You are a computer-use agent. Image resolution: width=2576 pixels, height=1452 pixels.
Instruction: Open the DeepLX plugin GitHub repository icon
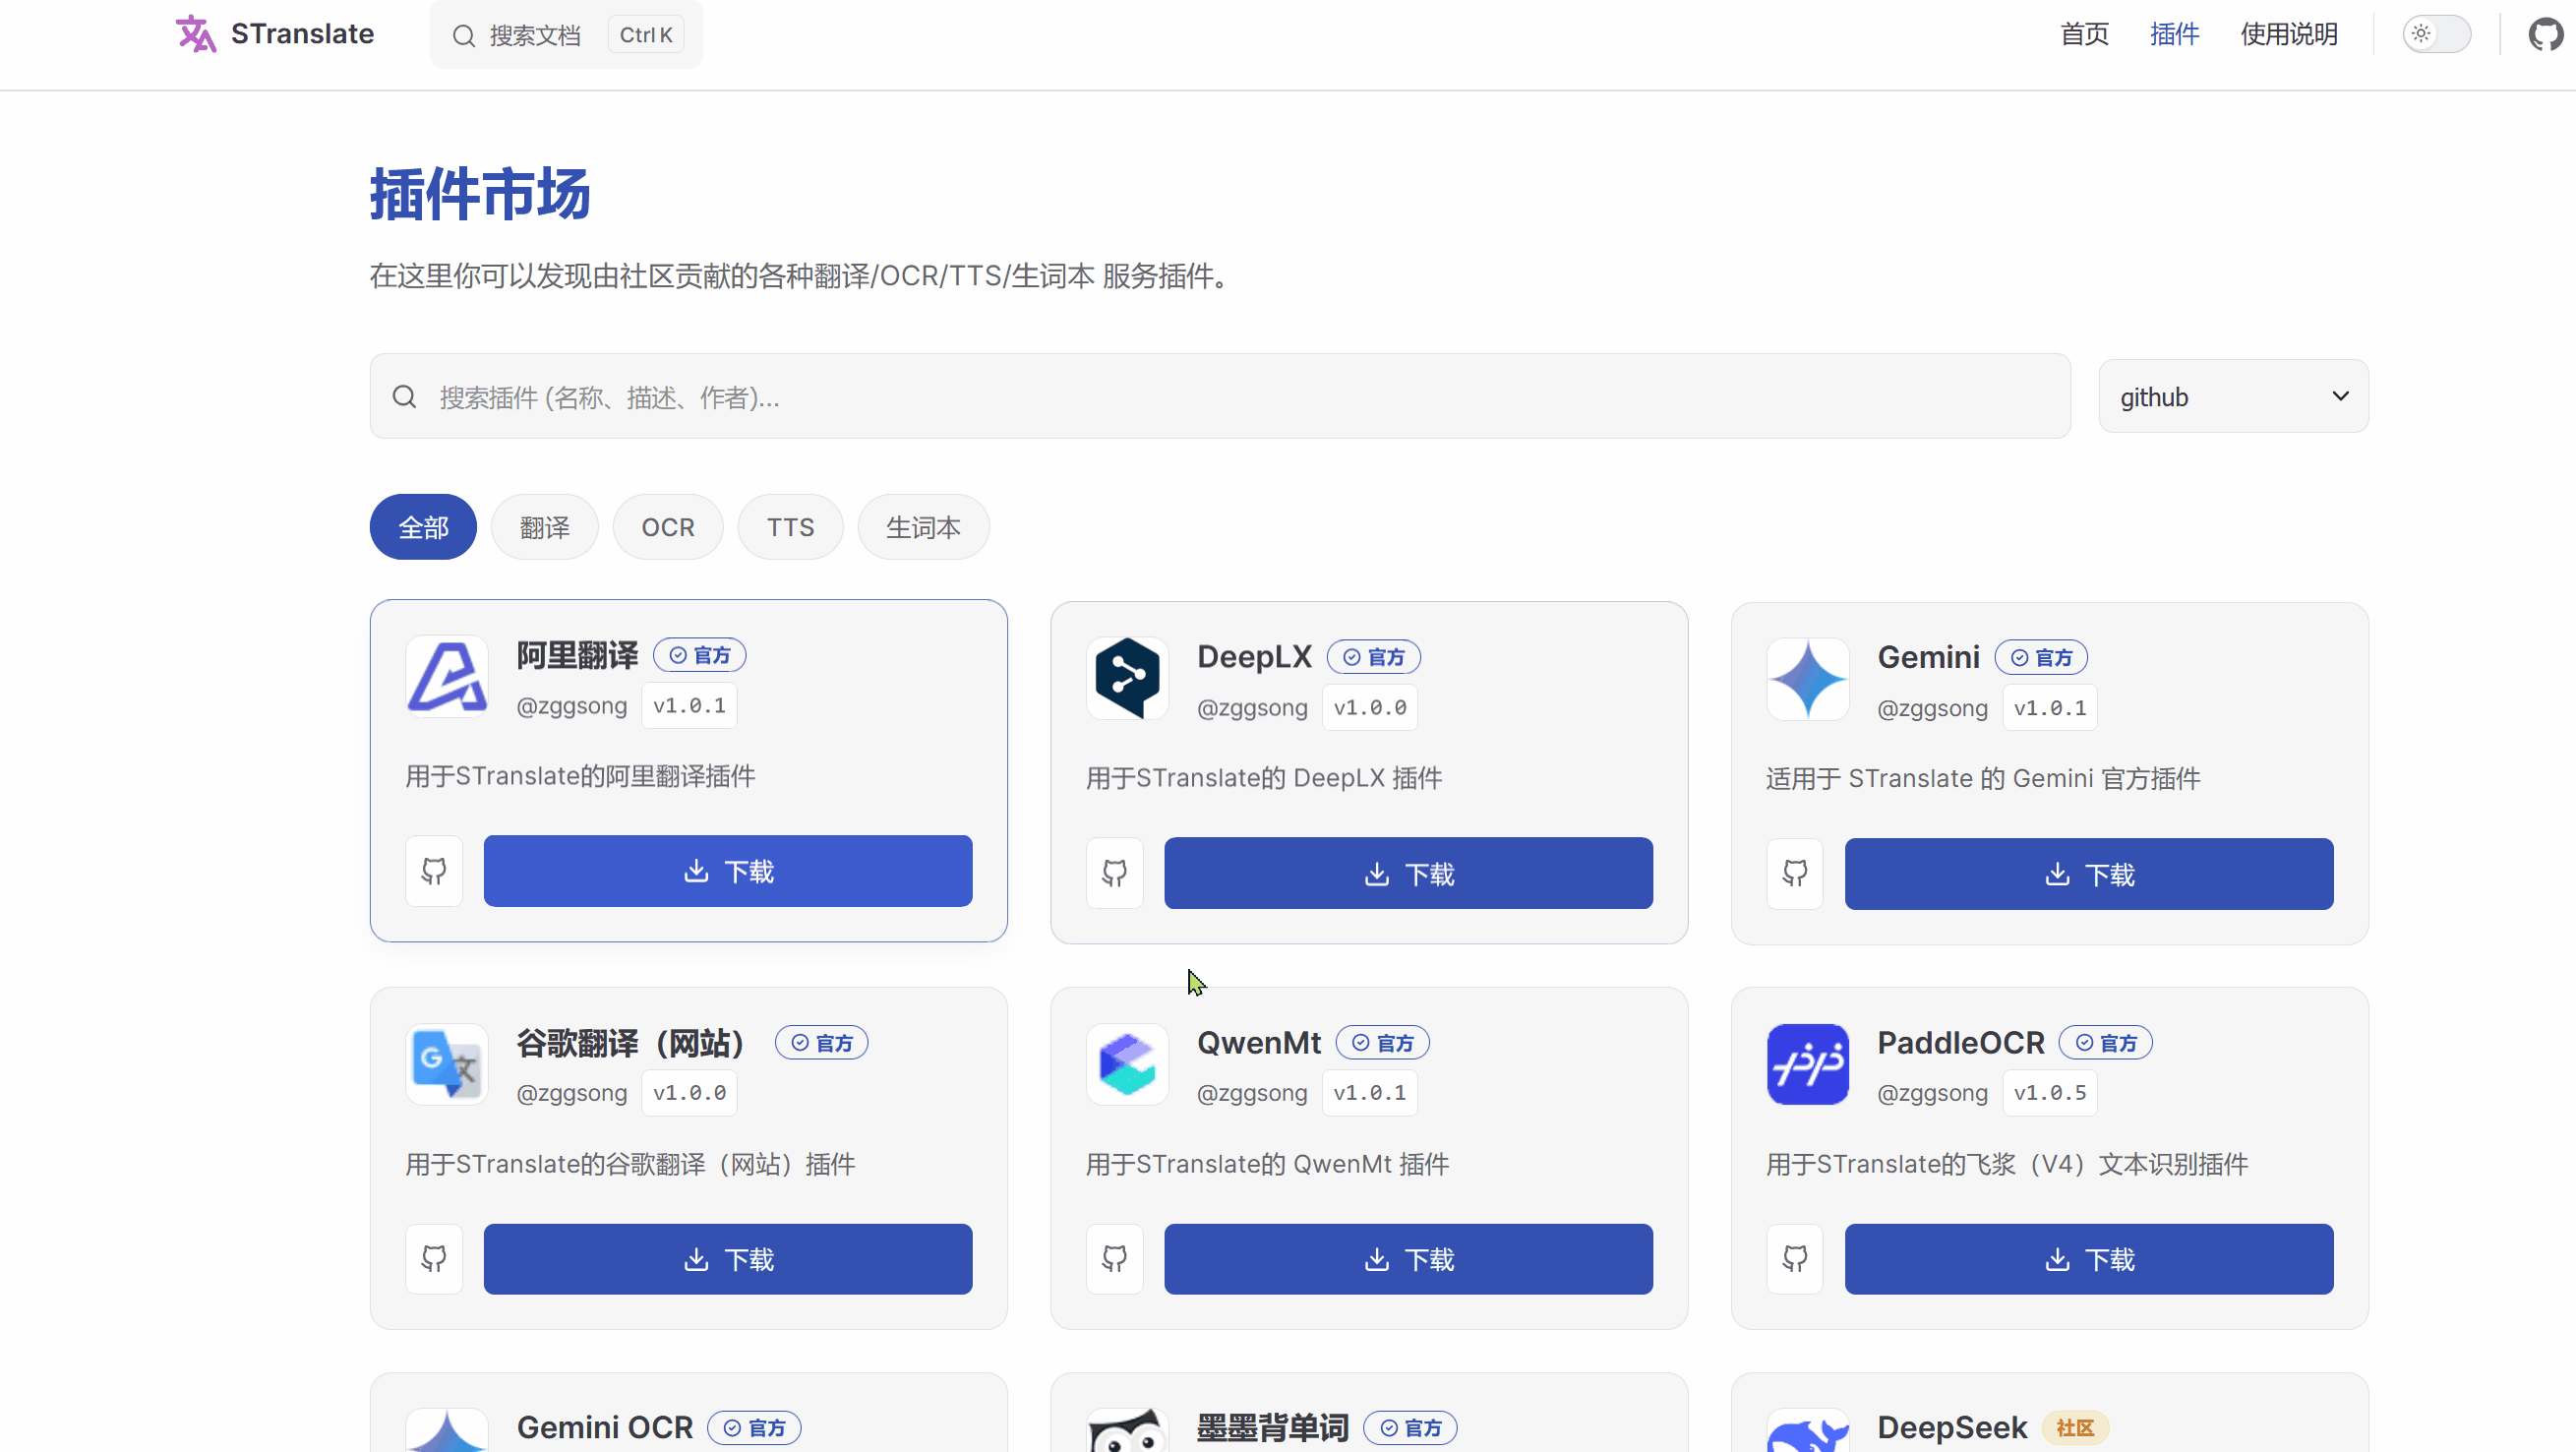[1114, 873]
